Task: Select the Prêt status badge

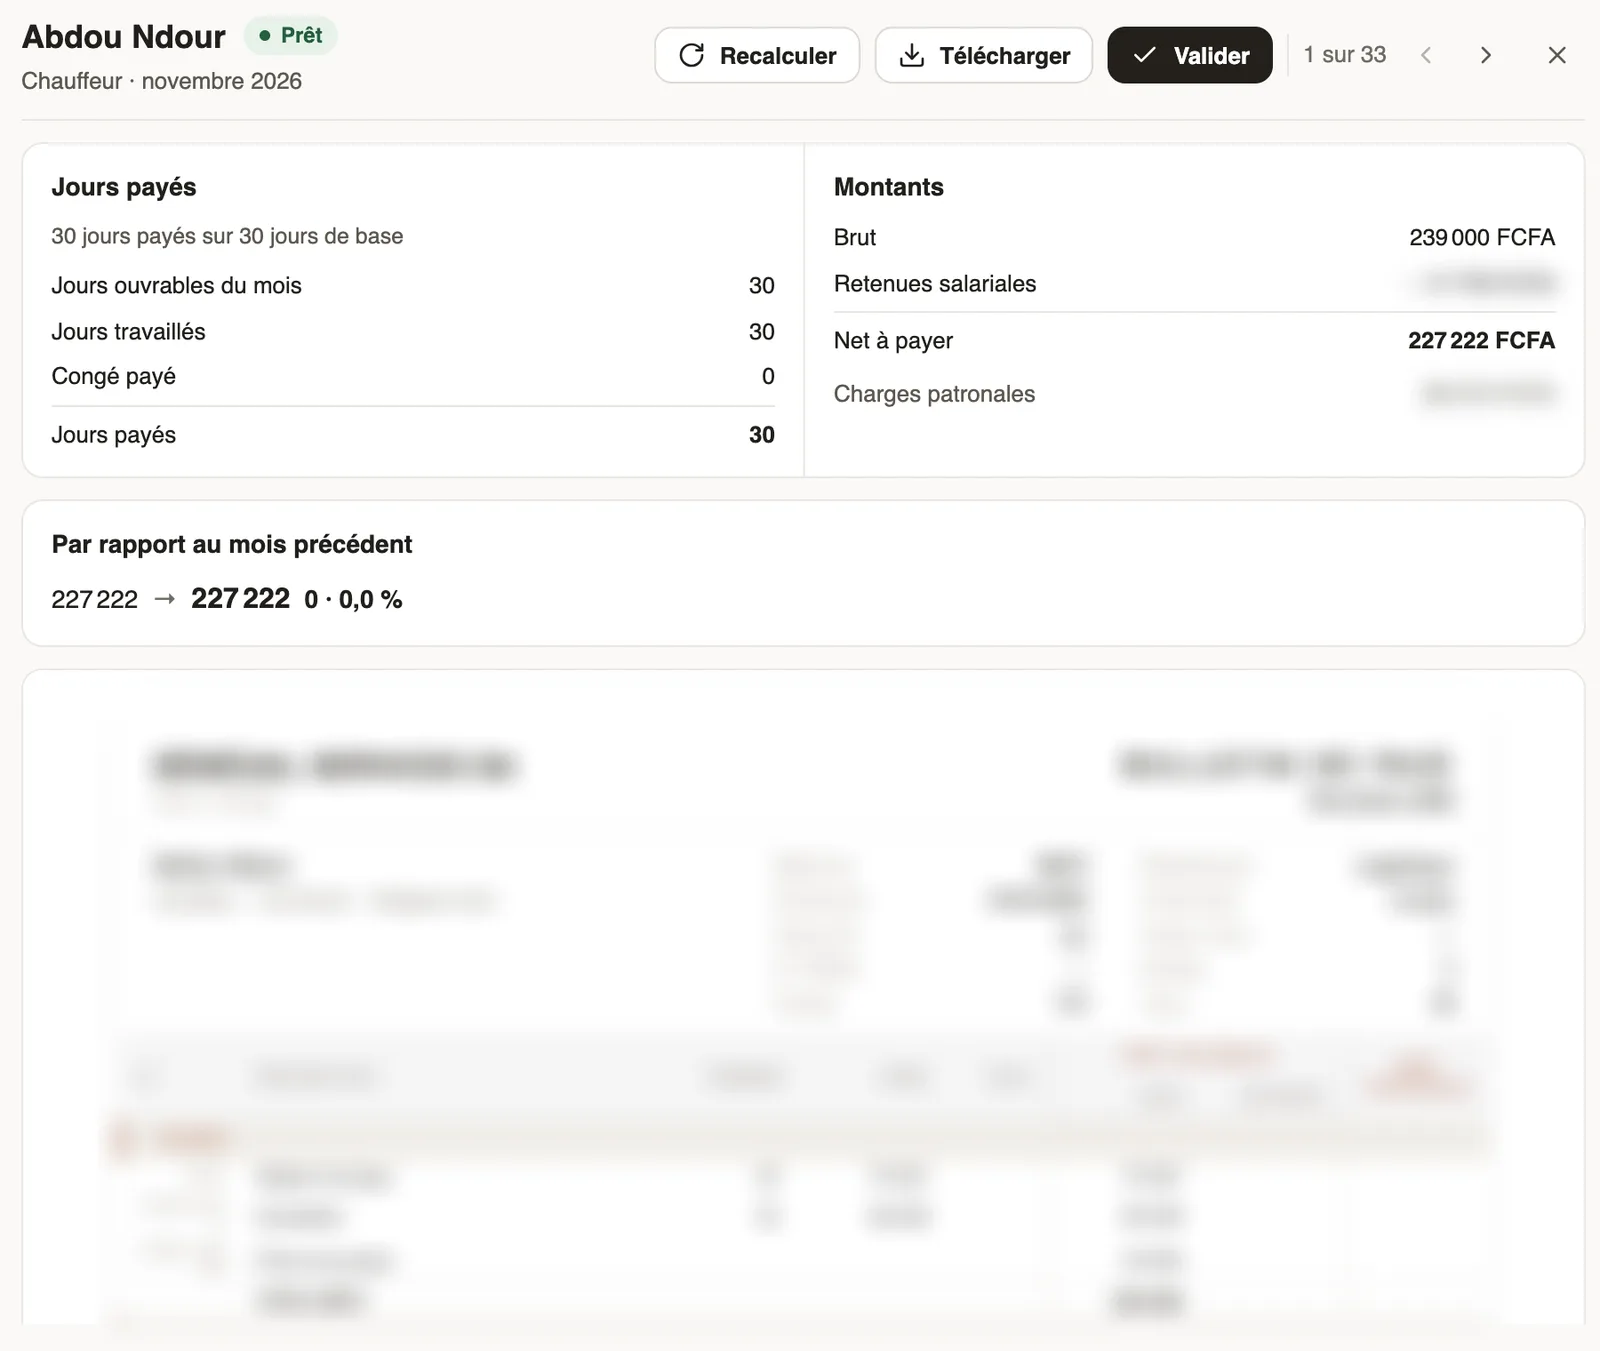Action: point(291,35)
